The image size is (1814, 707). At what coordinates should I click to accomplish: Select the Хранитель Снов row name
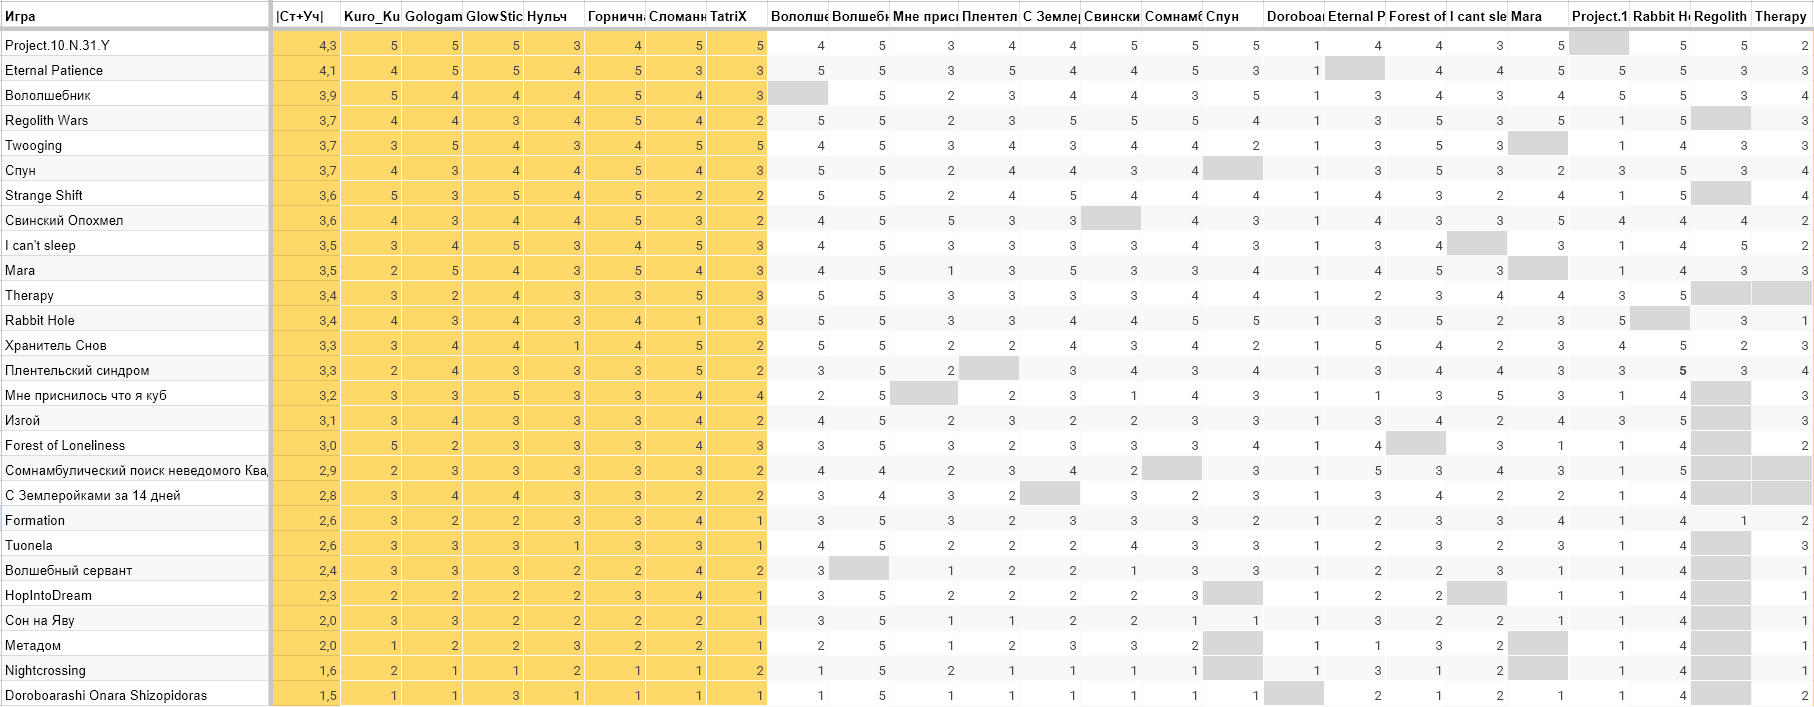pyautogui.click(x=135, y=345)
